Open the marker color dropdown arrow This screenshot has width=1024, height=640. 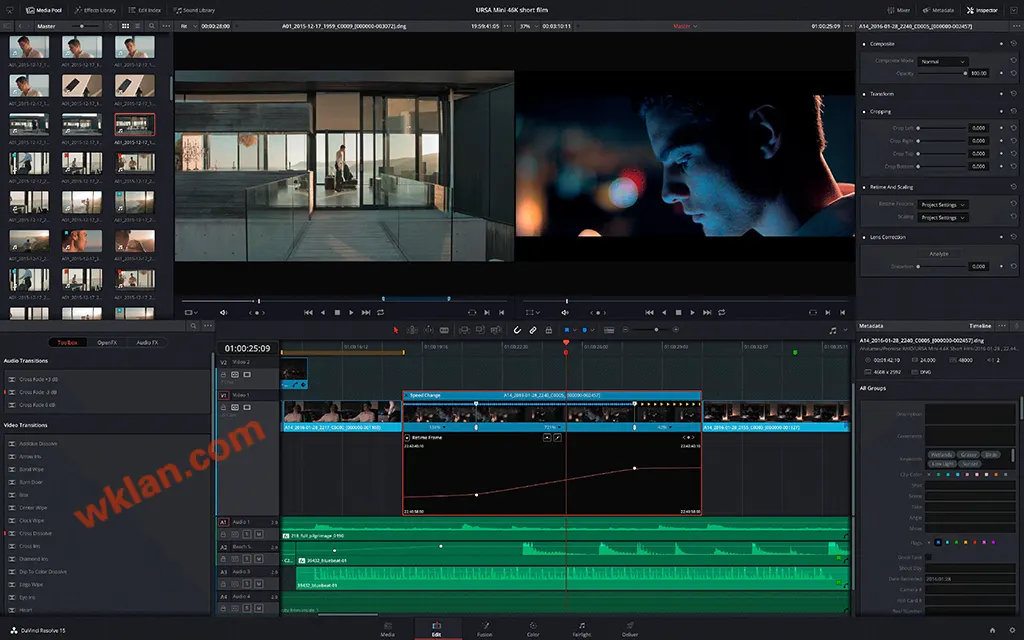pyautogui.click(x=592, y=330)
